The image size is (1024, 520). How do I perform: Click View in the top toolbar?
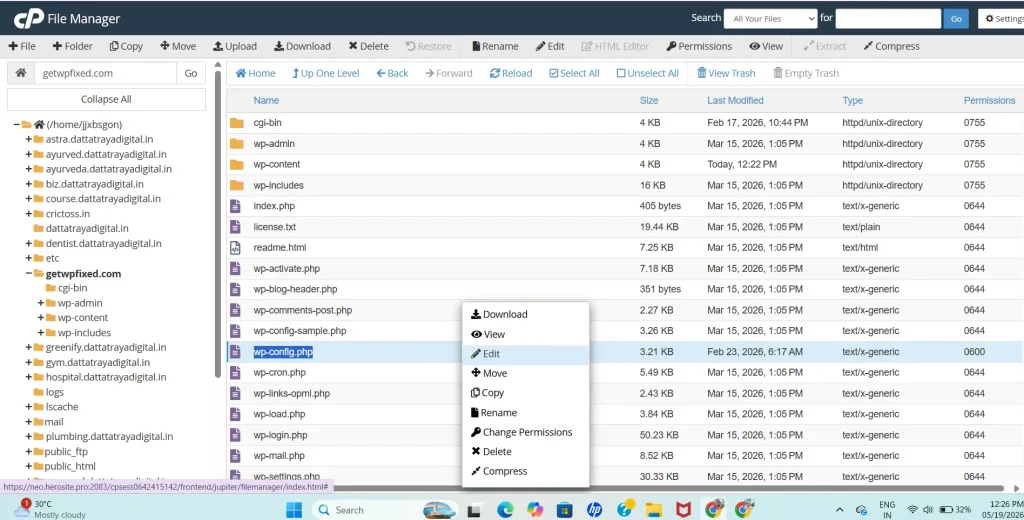[766, 46]
